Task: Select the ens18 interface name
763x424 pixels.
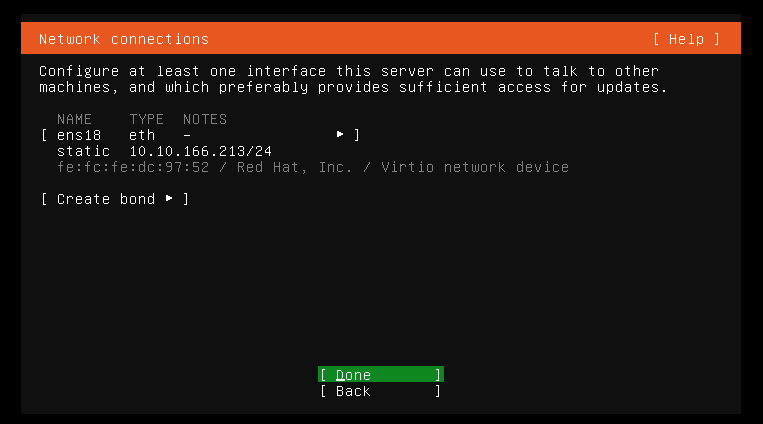Action: pos(79,135)
